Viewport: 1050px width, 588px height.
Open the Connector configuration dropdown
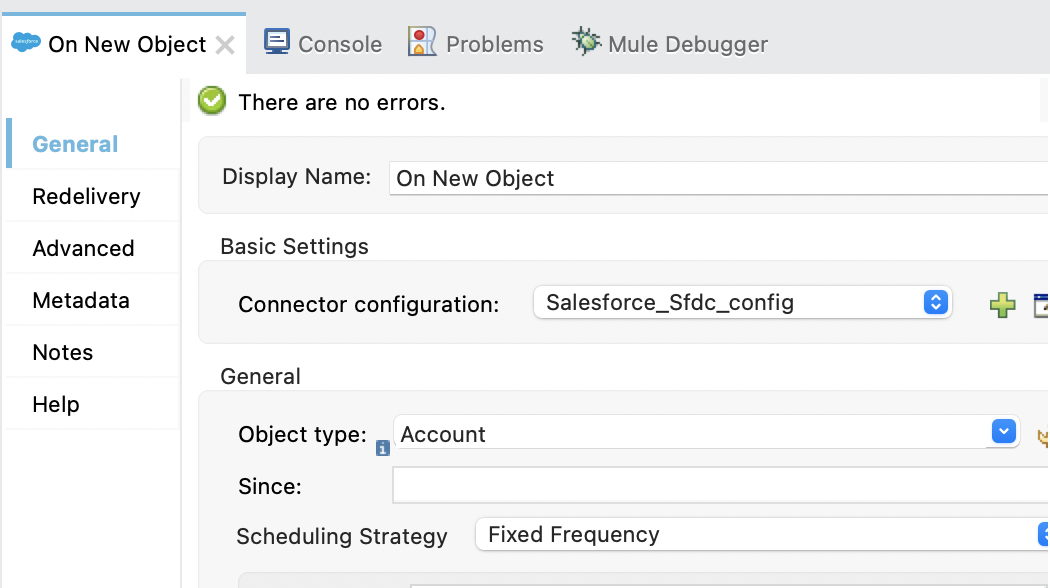click(x=936, y=302)
